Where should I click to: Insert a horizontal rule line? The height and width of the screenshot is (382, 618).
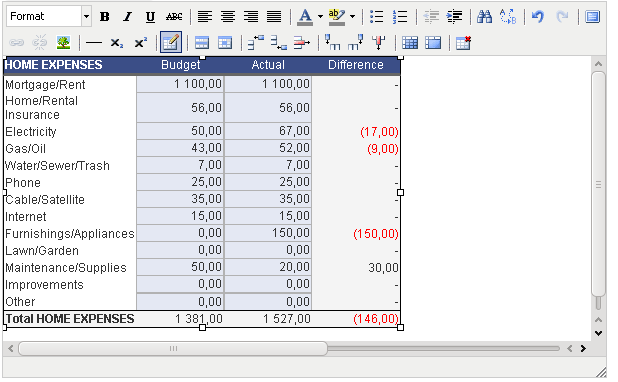pyautogui.click(x=94, y=43)
